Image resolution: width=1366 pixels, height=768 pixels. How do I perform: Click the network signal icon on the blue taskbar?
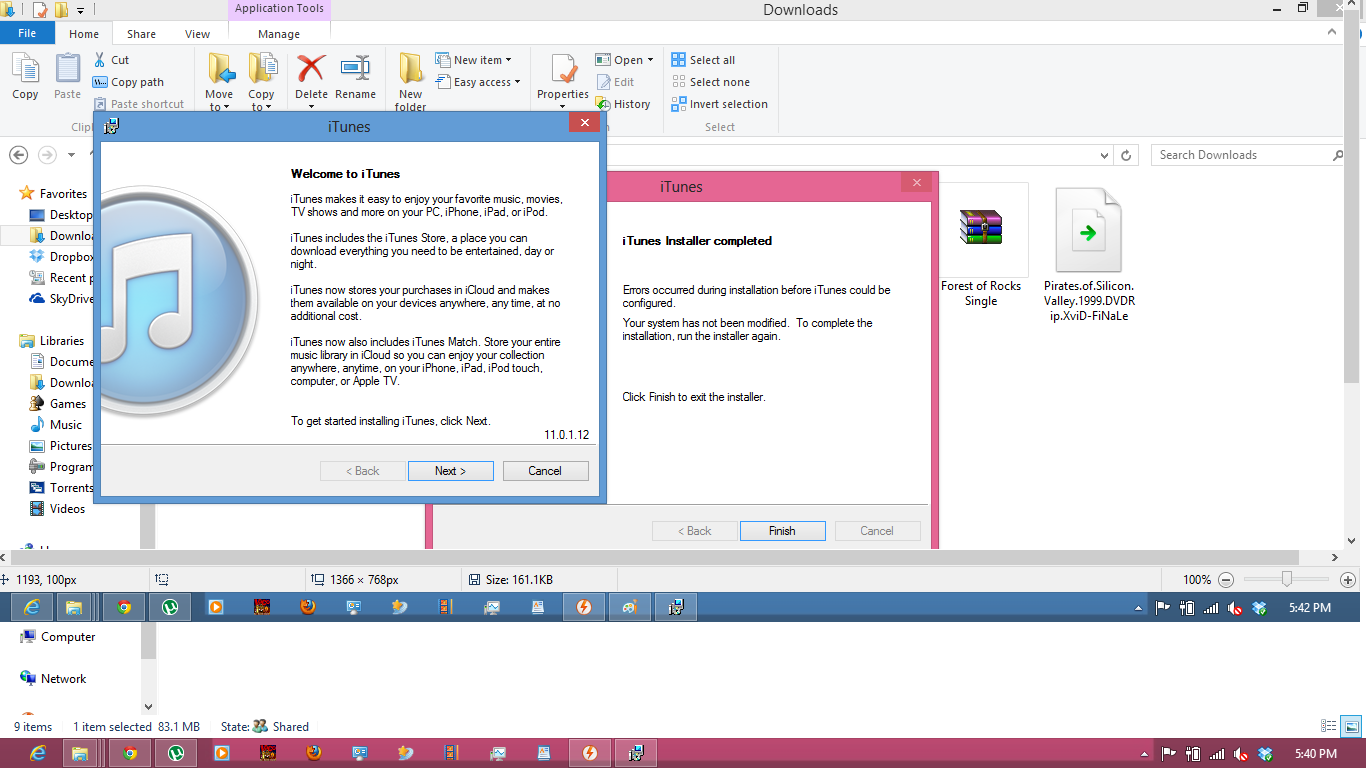[1212, 608]
